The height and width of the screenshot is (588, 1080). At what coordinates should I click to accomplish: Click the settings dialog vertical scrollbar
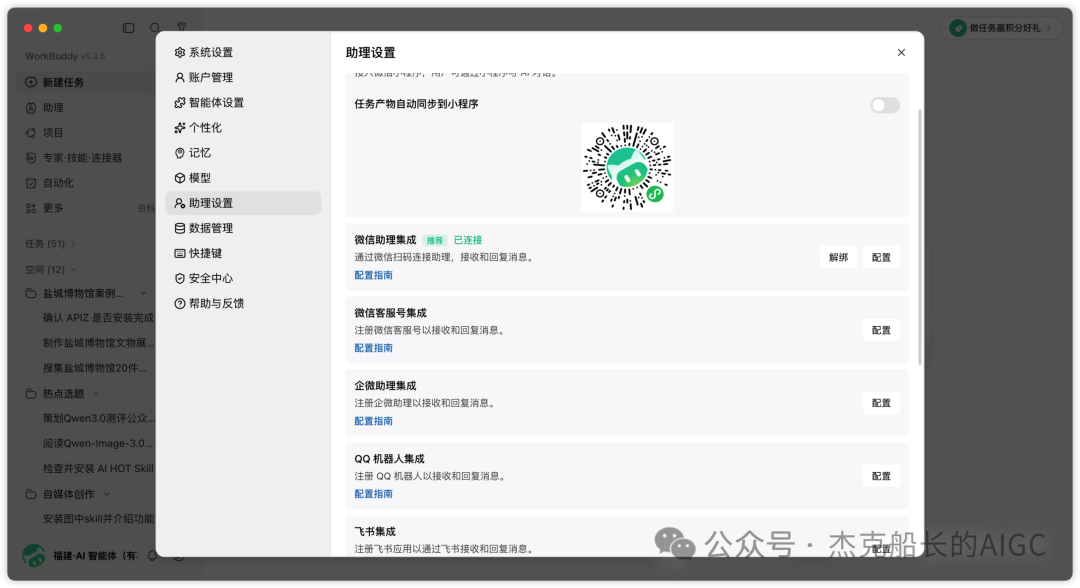click(920, 236)
